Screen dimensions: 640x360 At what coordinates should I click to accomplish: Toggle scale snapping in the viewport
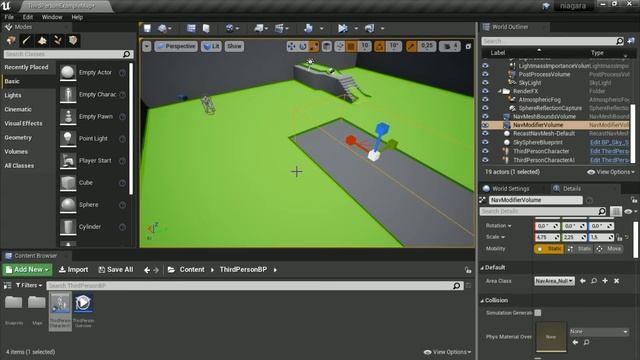[x=411, y=47]
